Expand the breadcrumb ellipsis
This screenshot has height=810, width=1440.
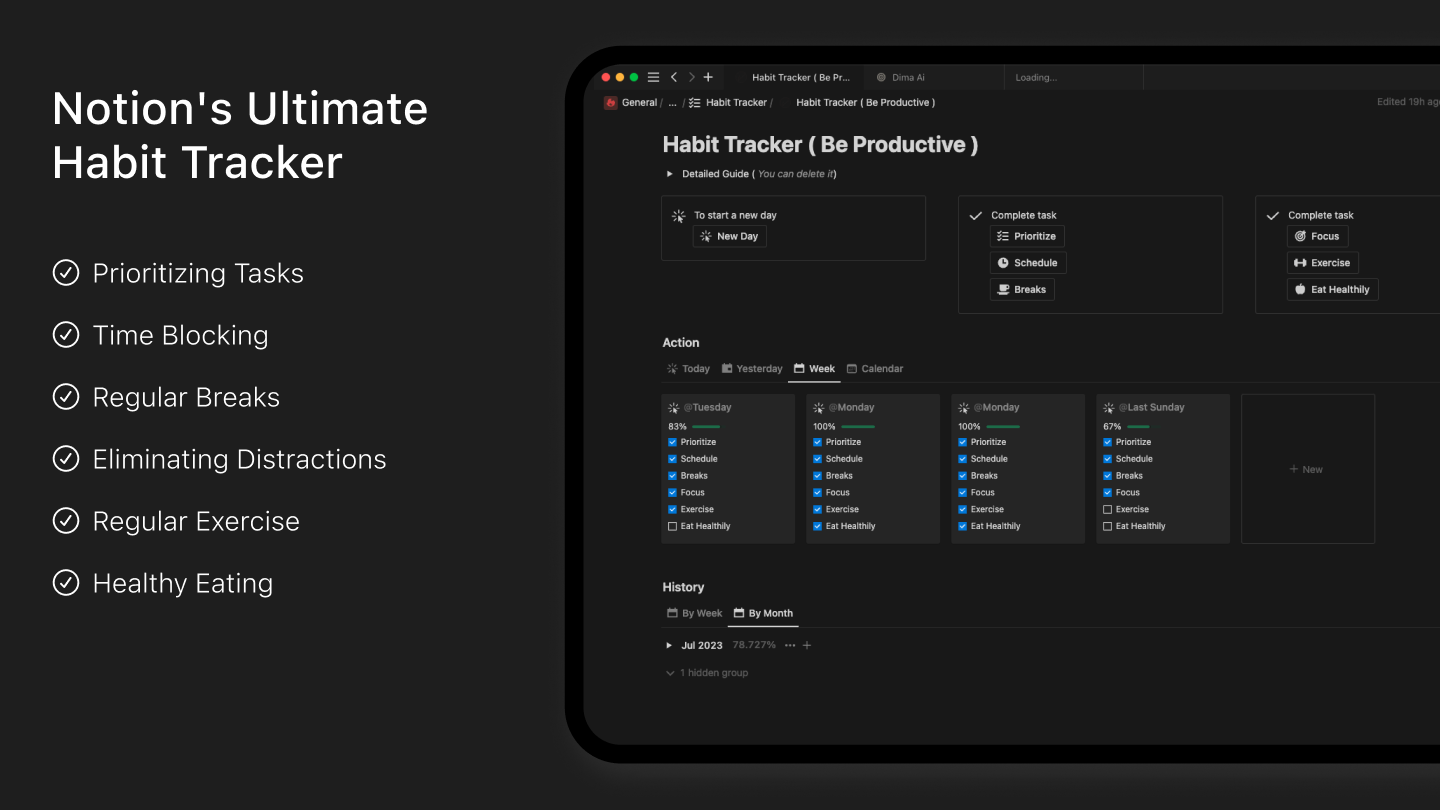click(x=672, y=102)
